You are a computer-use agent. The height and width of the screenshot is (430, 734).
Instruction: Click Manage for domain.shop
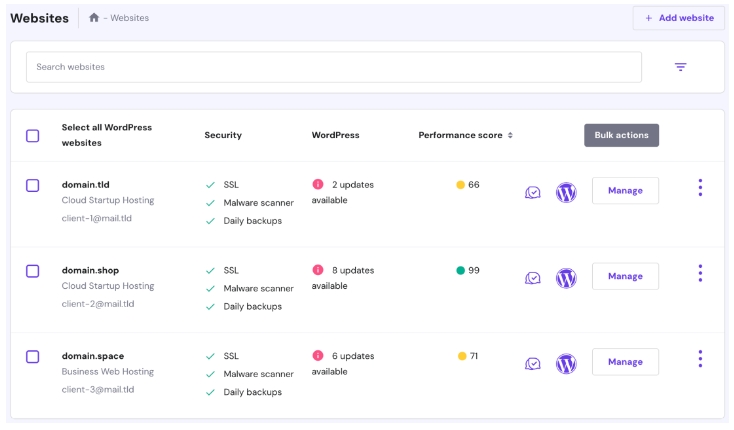(625, 276)
